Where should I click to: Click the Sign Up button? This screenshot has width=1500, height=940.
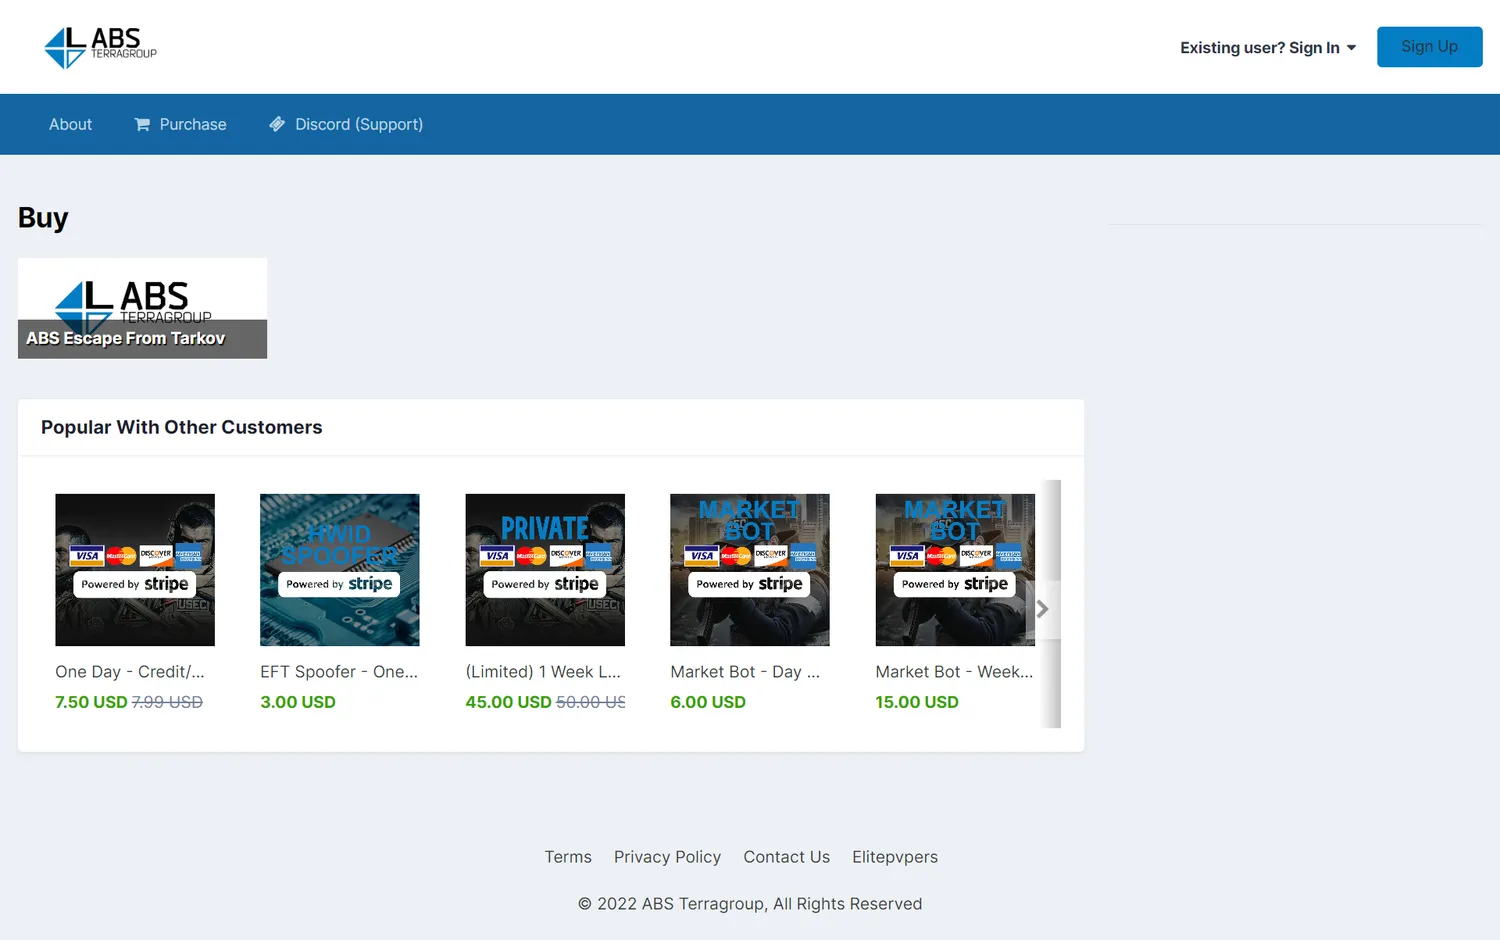(x=1429, y=47)
